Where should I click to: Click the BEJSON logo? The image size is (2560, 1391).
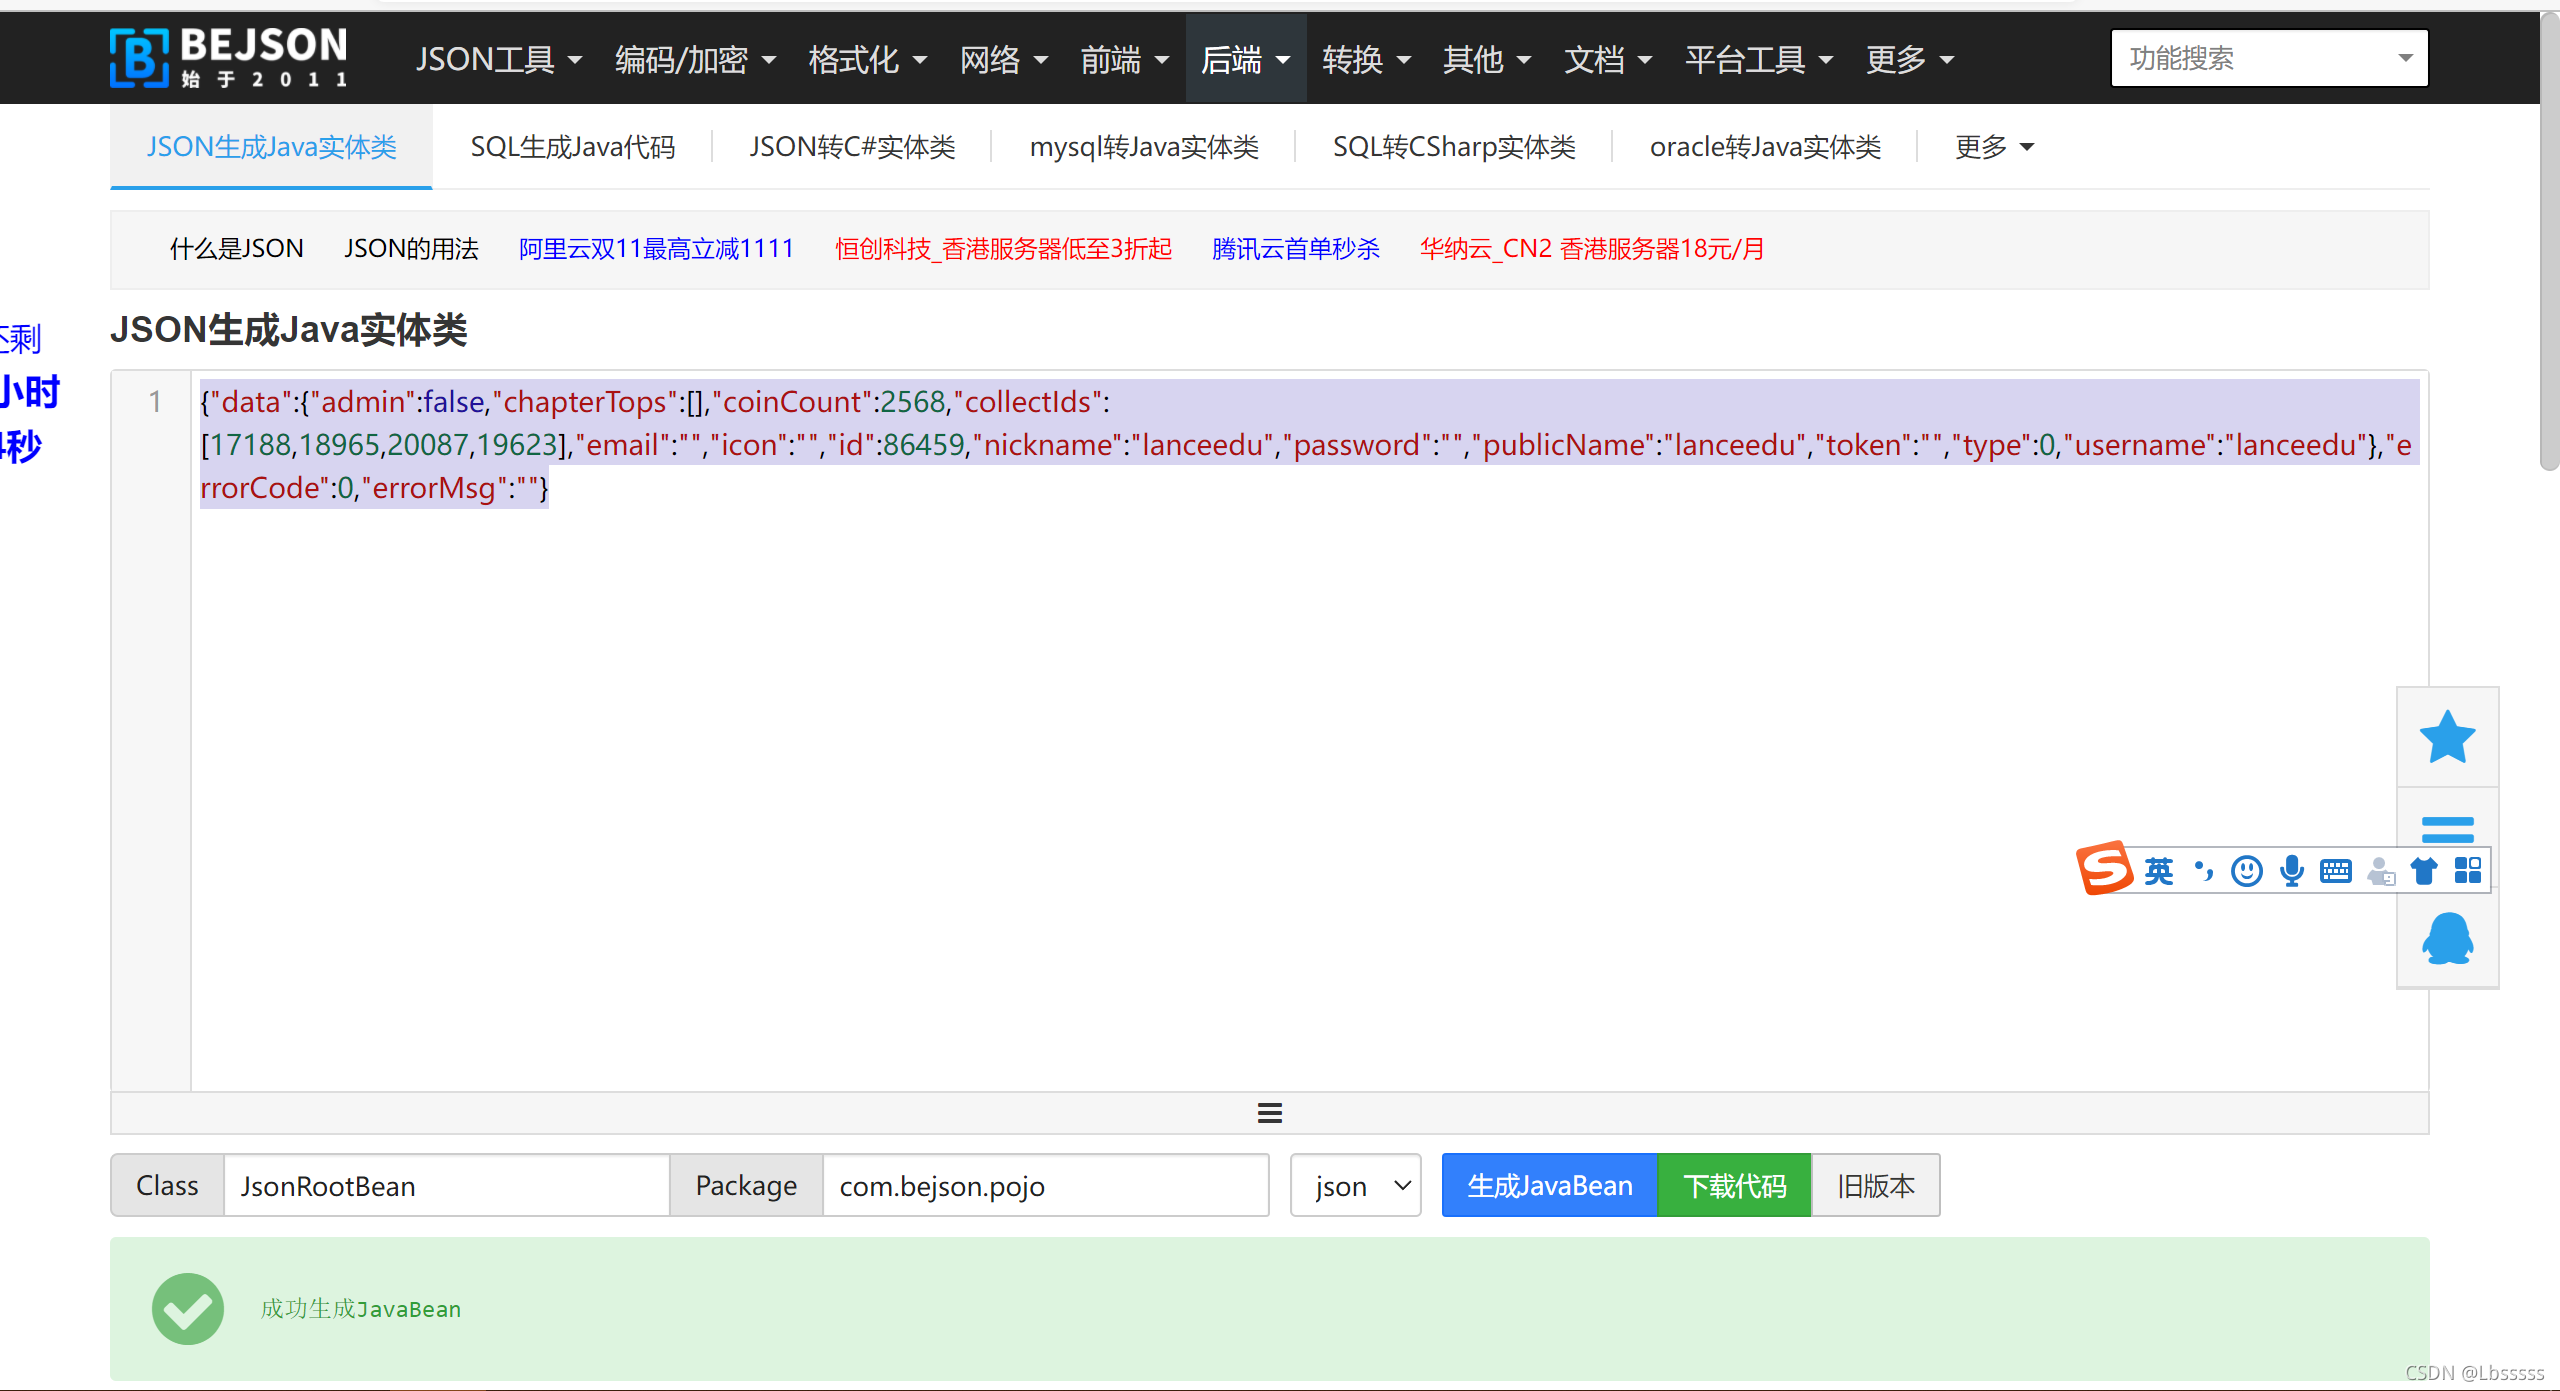(229, 57)
